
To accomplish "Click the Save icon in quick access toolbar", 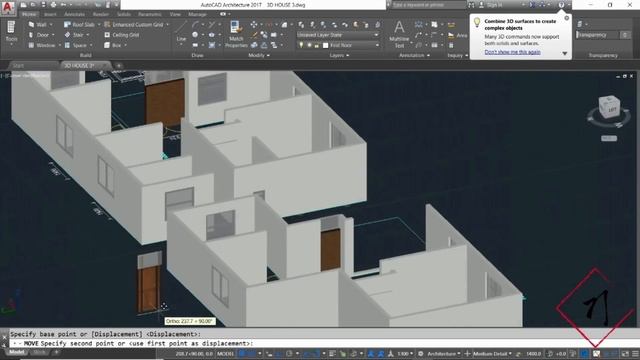I will tap(43, 5).
